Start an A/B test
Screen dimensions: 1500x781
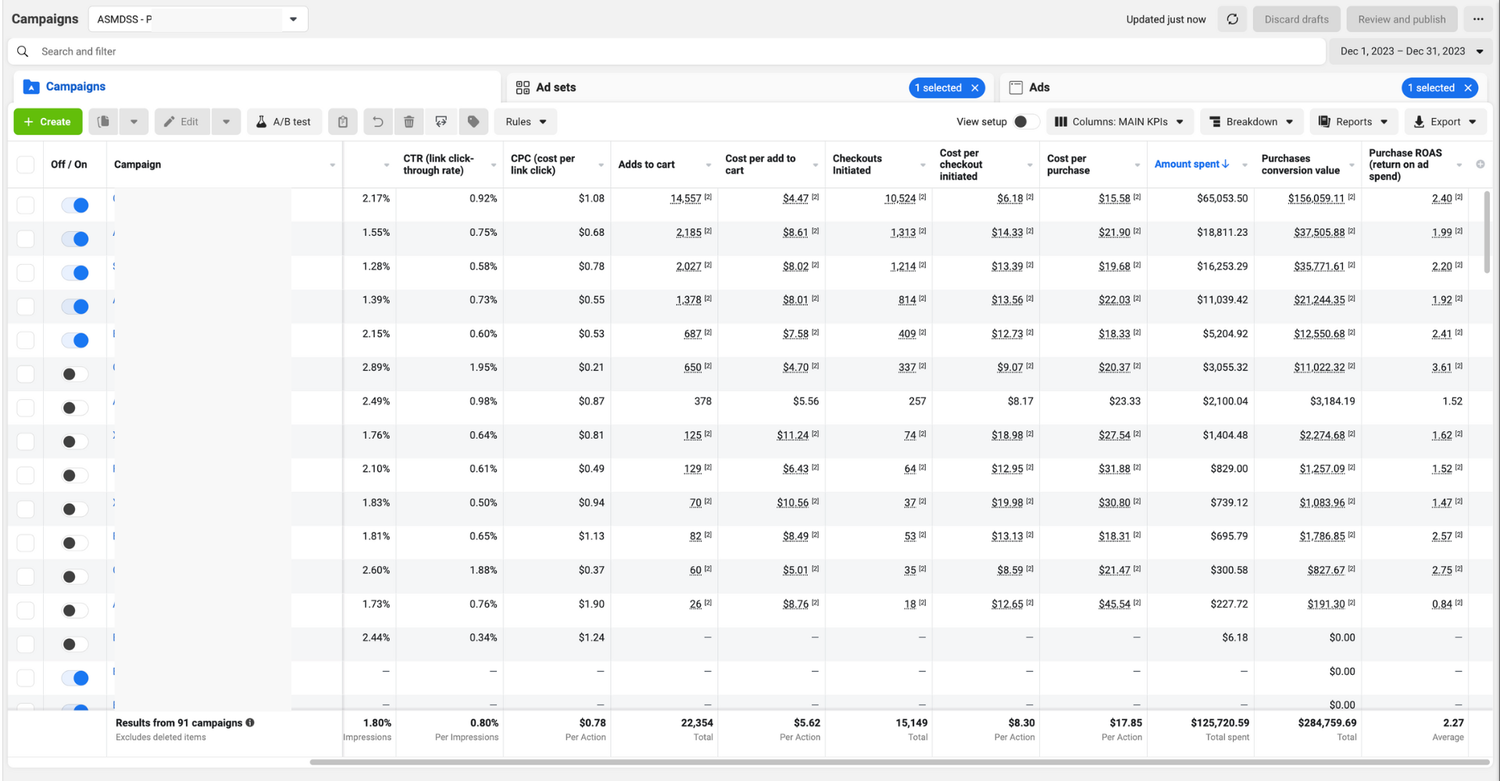tap(284, 122)
